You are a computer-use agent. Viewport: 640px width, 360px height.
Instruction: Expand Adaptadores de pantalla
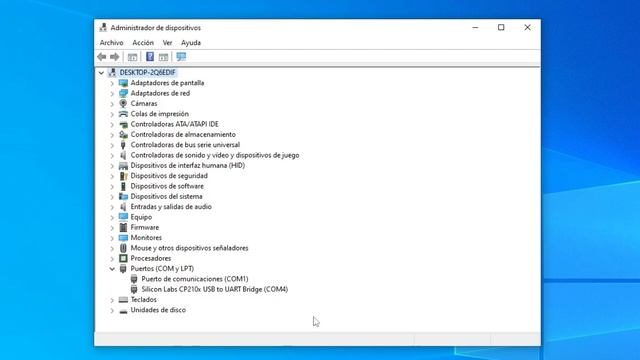(x=112, y=83)
